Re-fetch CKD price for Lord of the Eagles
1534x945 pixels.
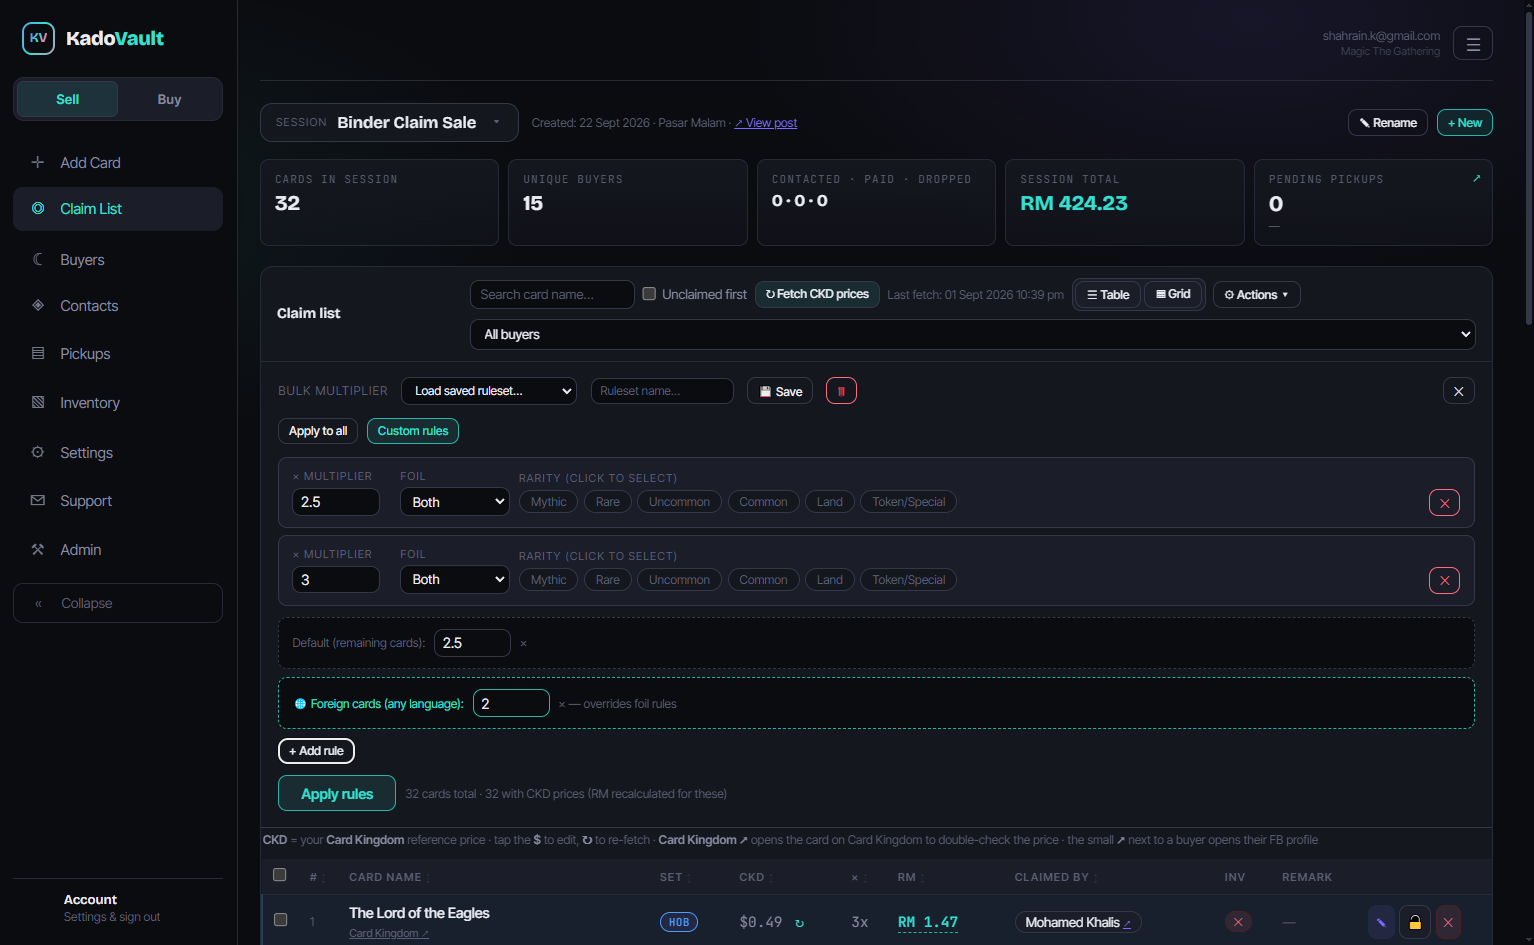point(799,923)
